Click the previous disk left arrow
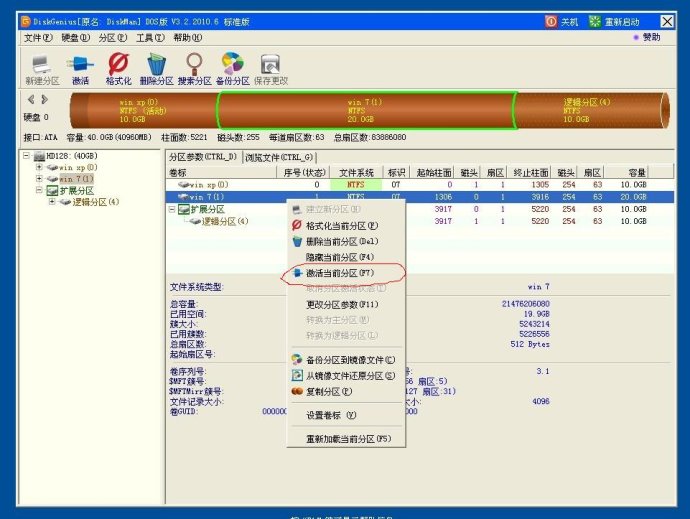 pos(31,99)
